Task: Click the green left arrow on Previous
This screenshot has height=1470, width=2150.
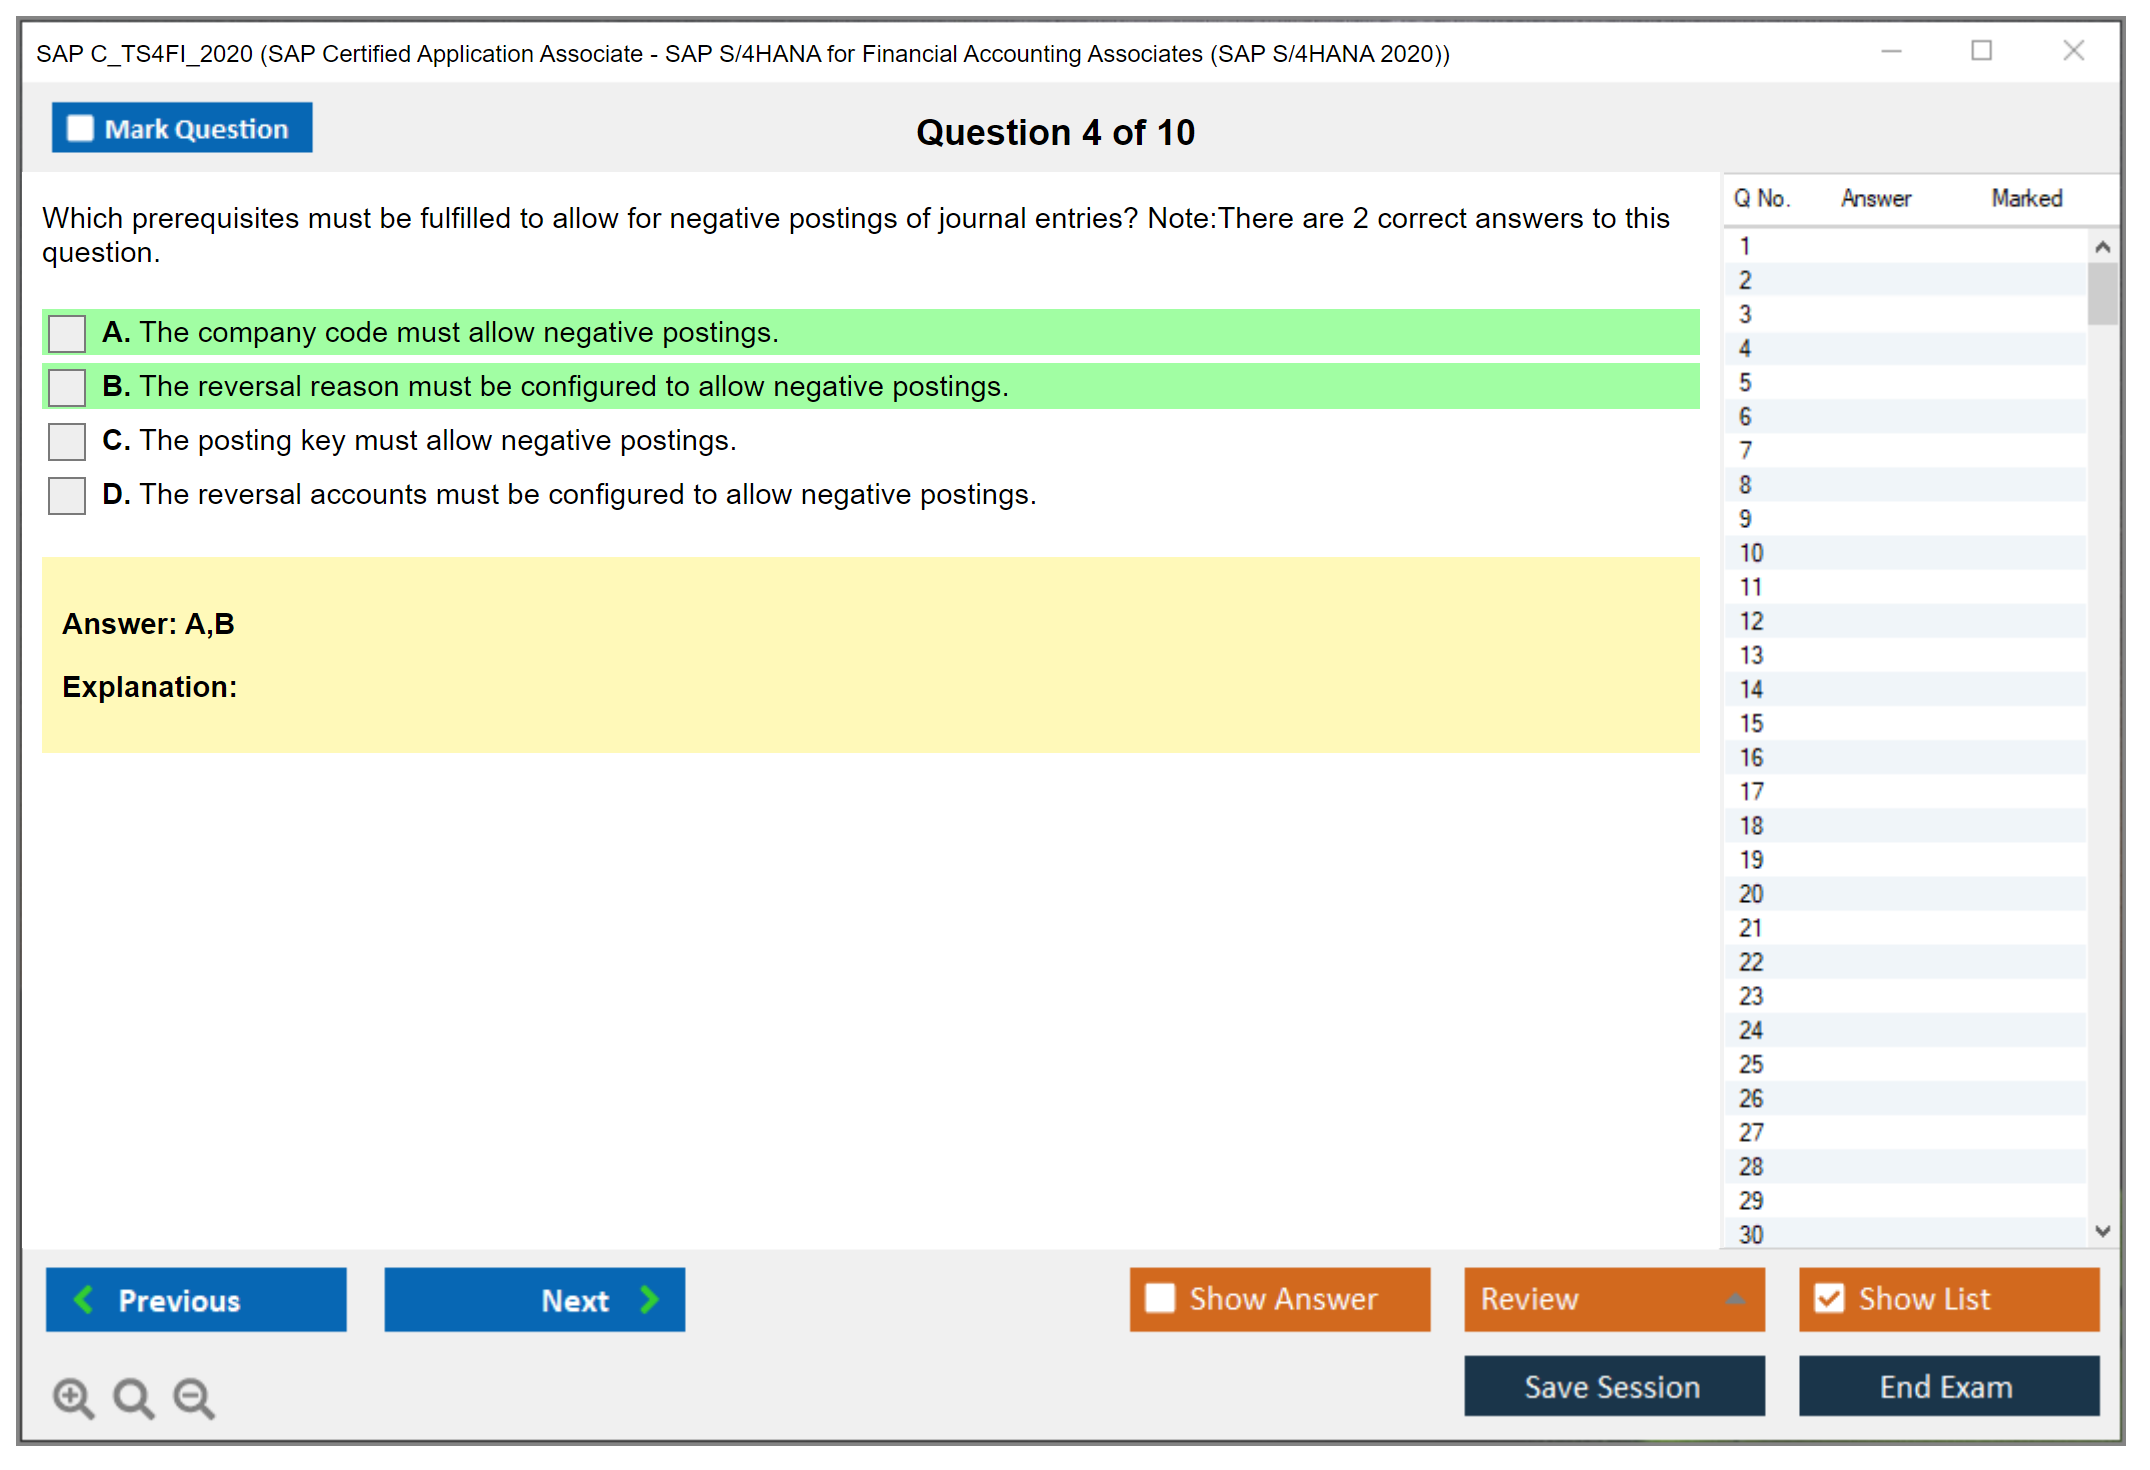Action: (x=84, y=1299)
